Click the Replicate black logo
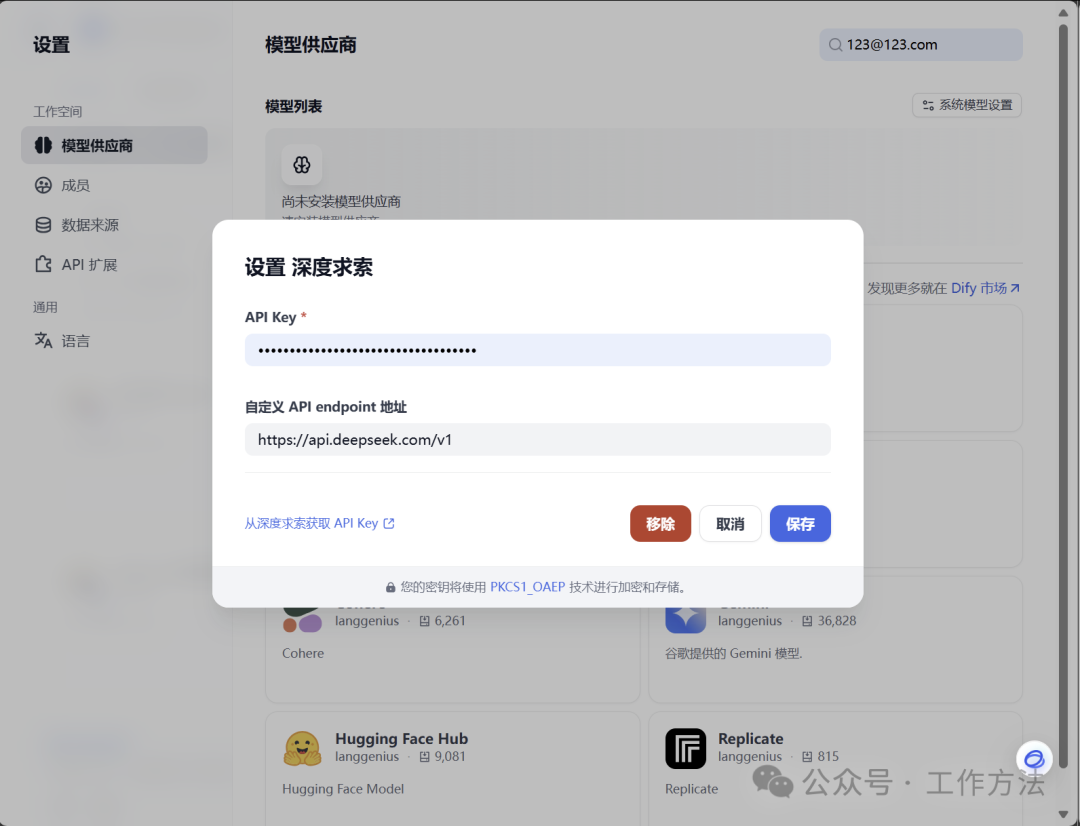 [x=685, y=749]
